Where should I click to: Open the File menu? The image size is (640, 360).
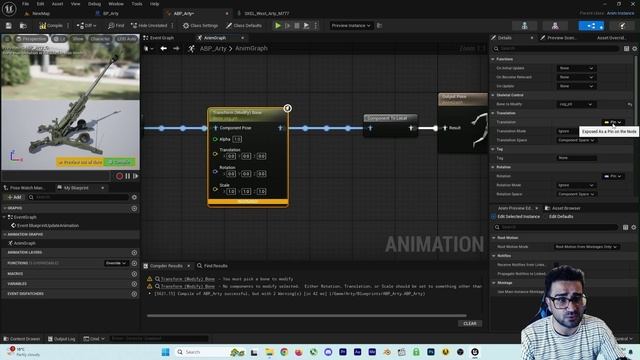click(x=25, y=4)
